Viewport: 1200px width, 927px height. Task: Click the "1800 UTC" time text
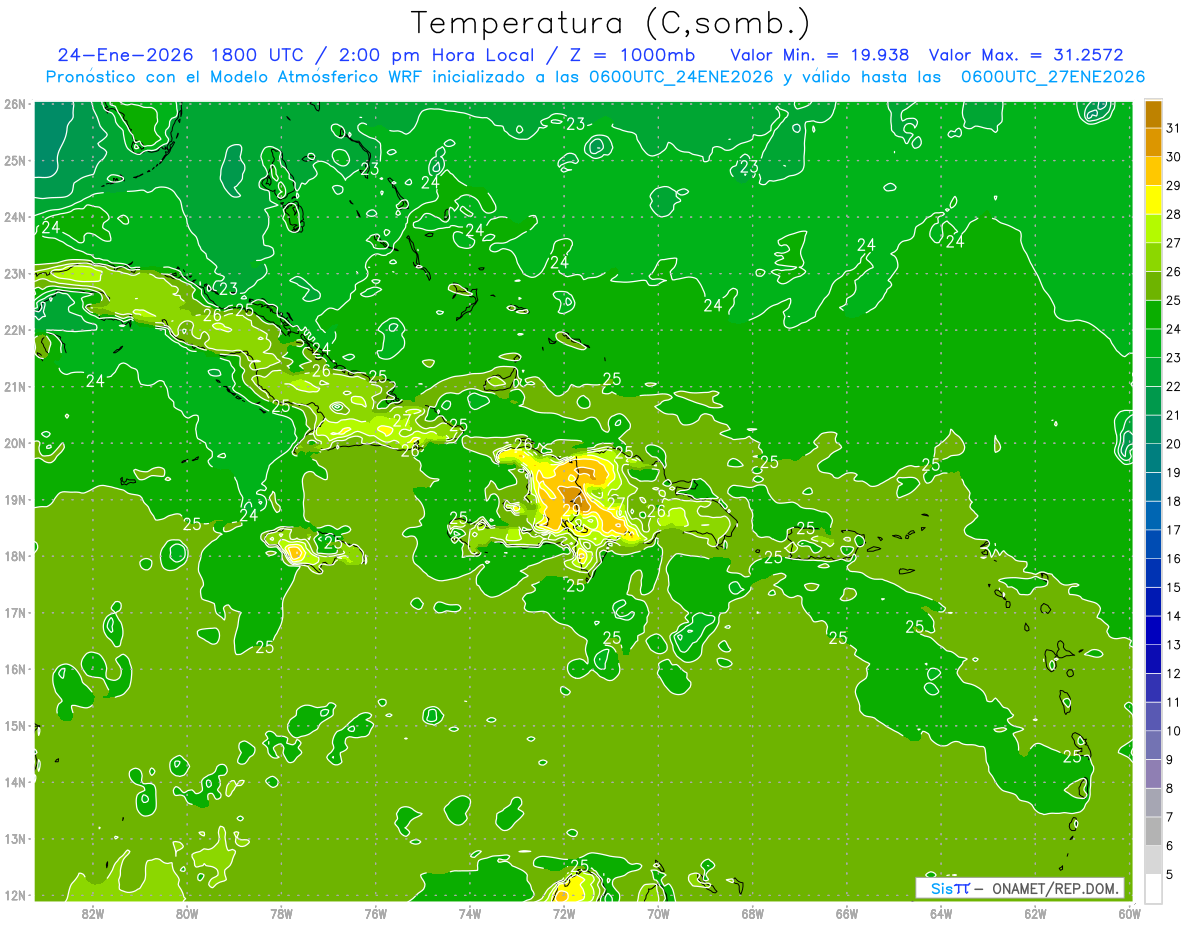point(258,54)
